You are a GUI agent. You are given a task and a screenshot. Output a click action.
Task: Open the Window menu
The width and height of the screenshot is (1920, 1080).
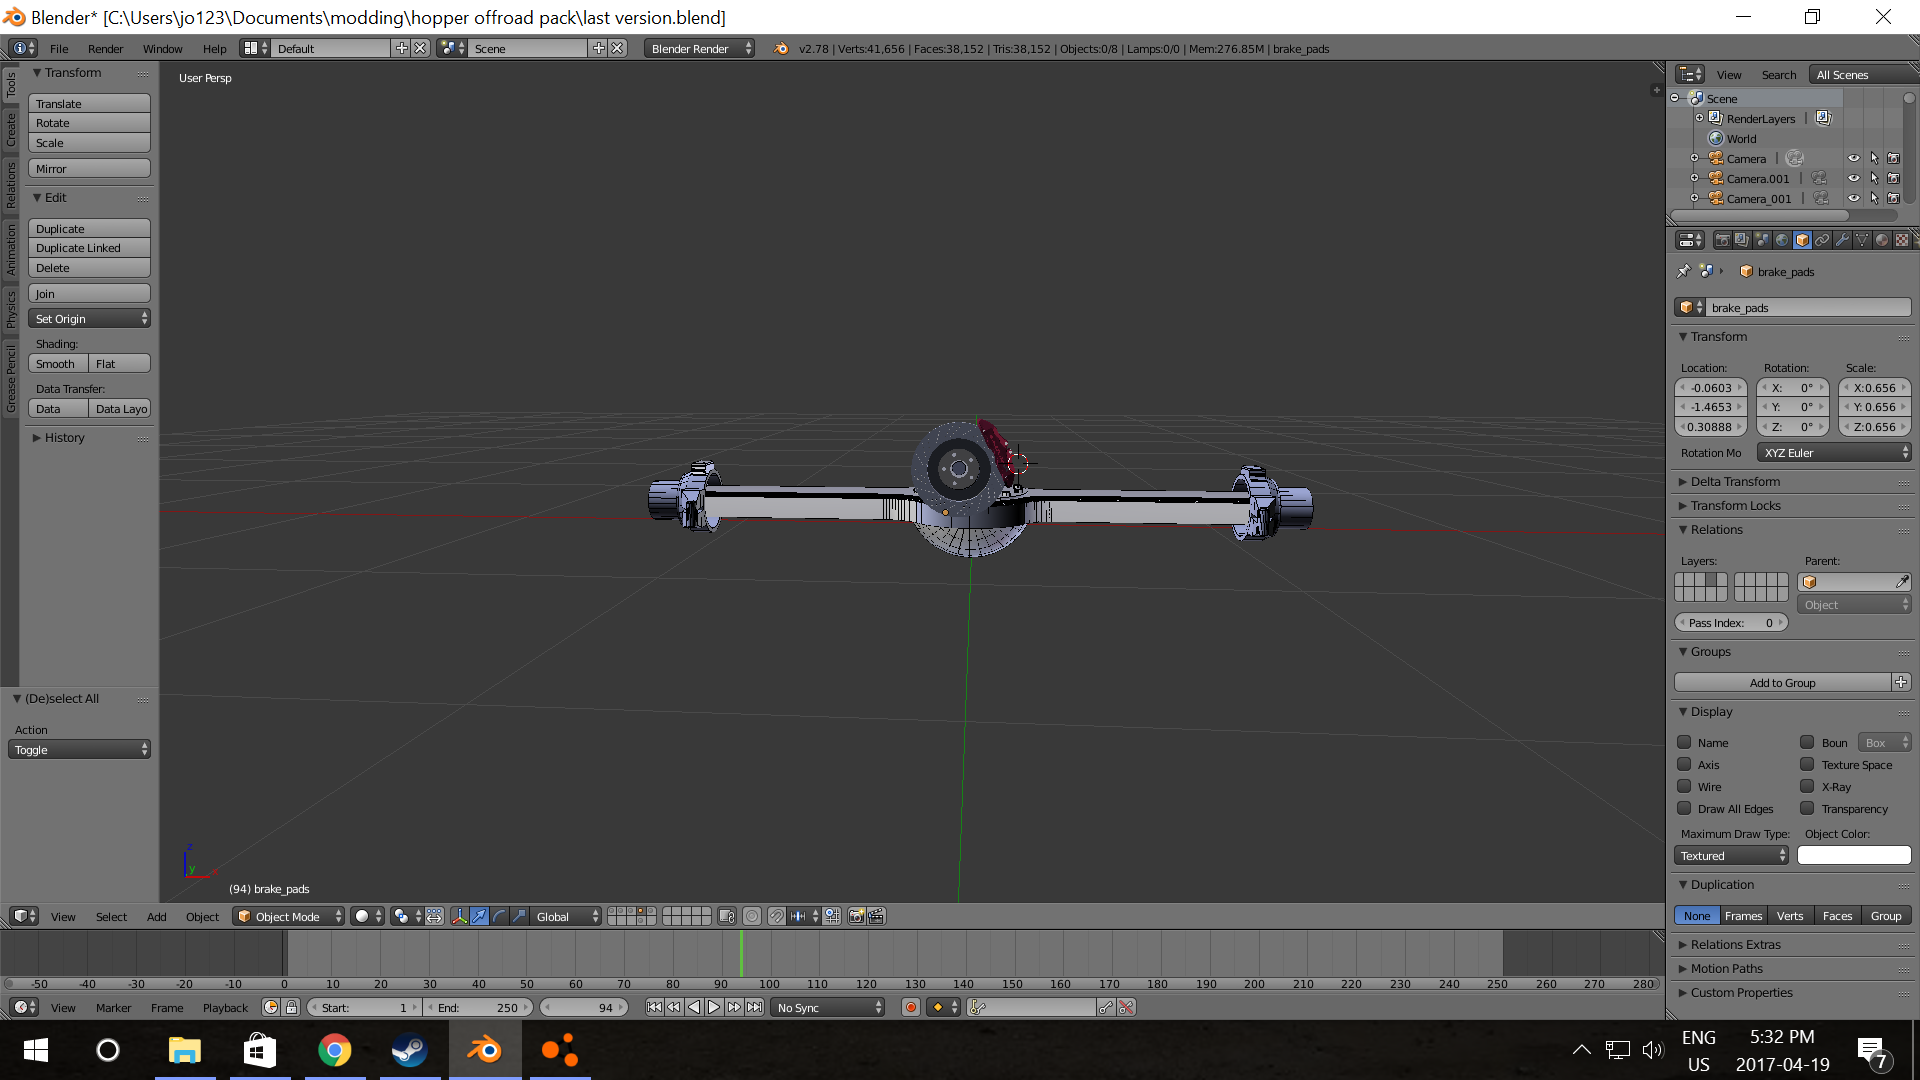pyautogui.click(x=162, y=48)
